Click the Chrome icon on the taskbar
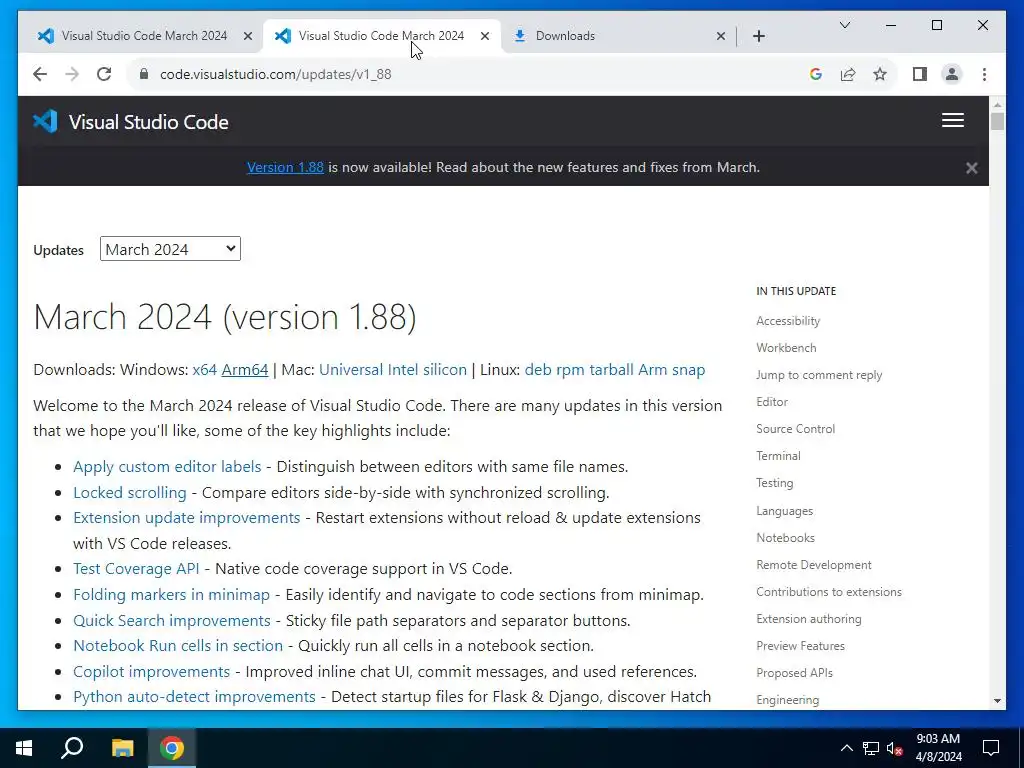 (172, 748)
